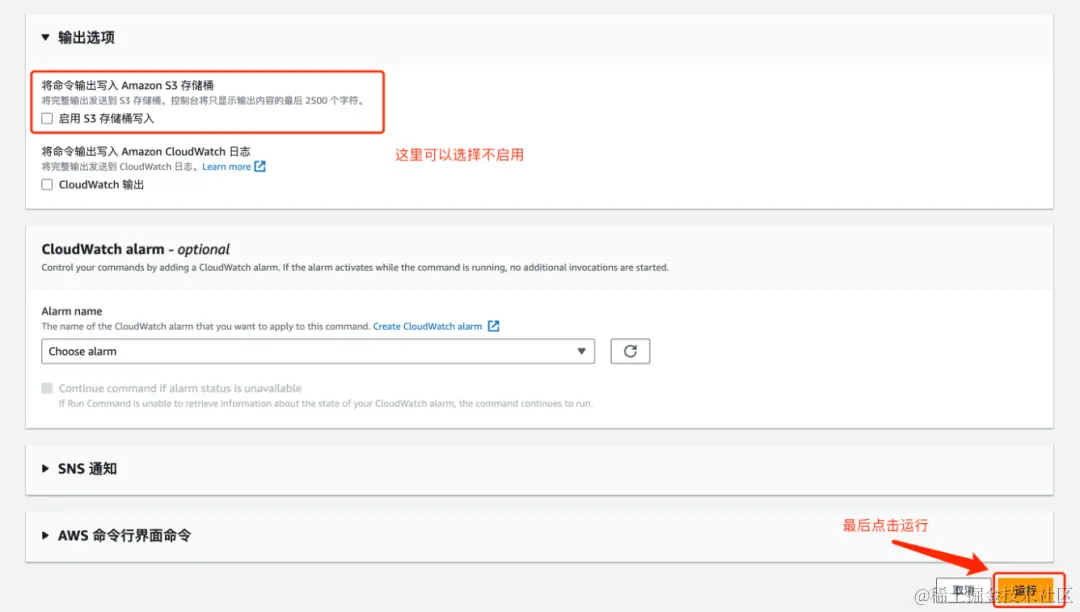Screen dimensions: 1080x612
Task: Collapse the 输出选项 section
Action: pyautogui.click(x=45, y=37)
